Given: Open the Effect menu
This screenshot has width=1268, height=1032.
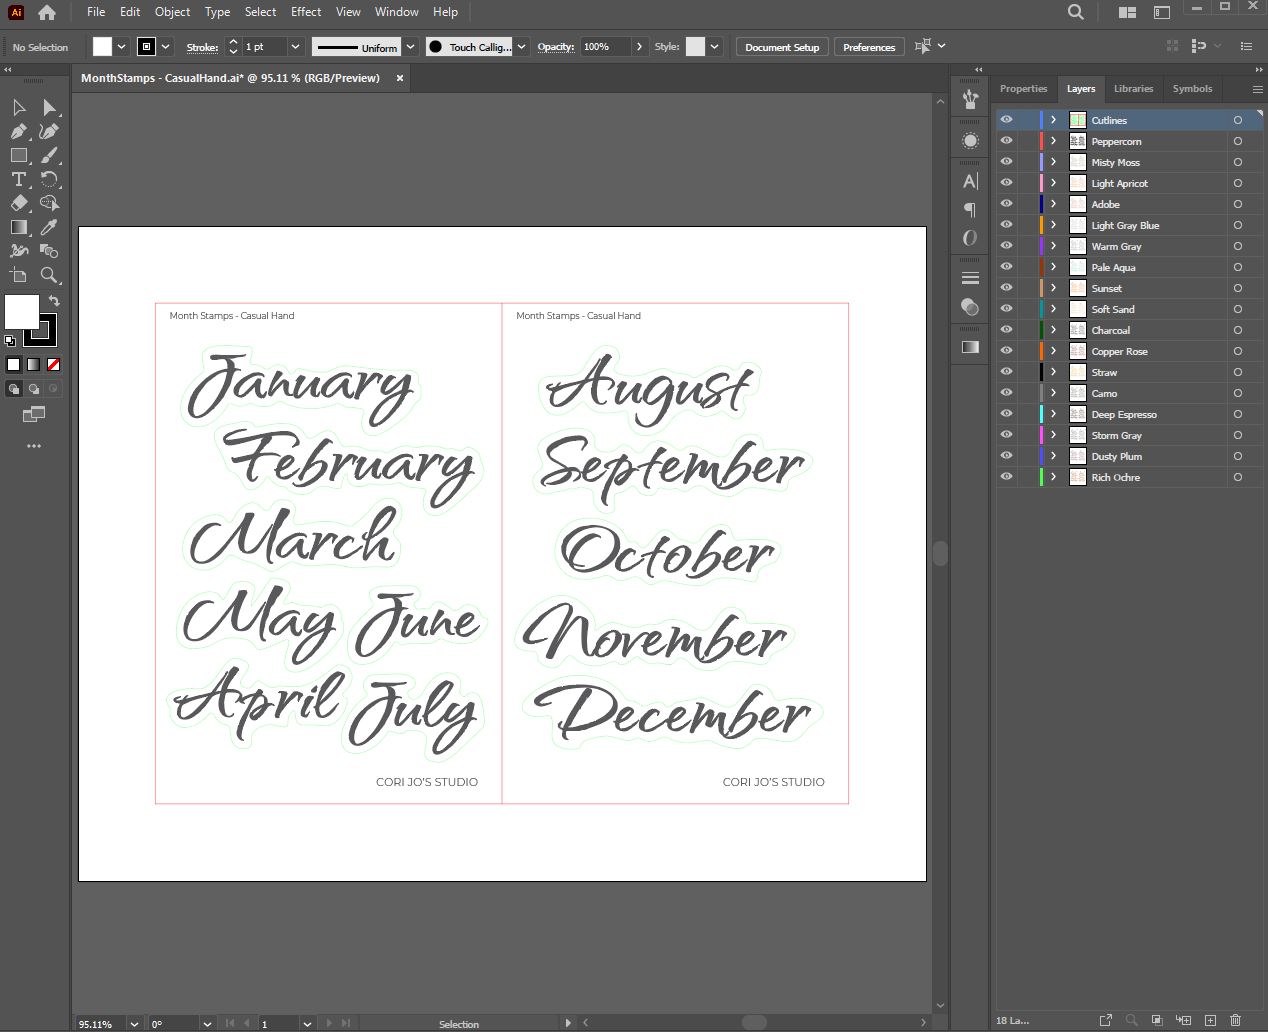Looking at the screenshot, I should pyautogui.click(x=306, y=12).
